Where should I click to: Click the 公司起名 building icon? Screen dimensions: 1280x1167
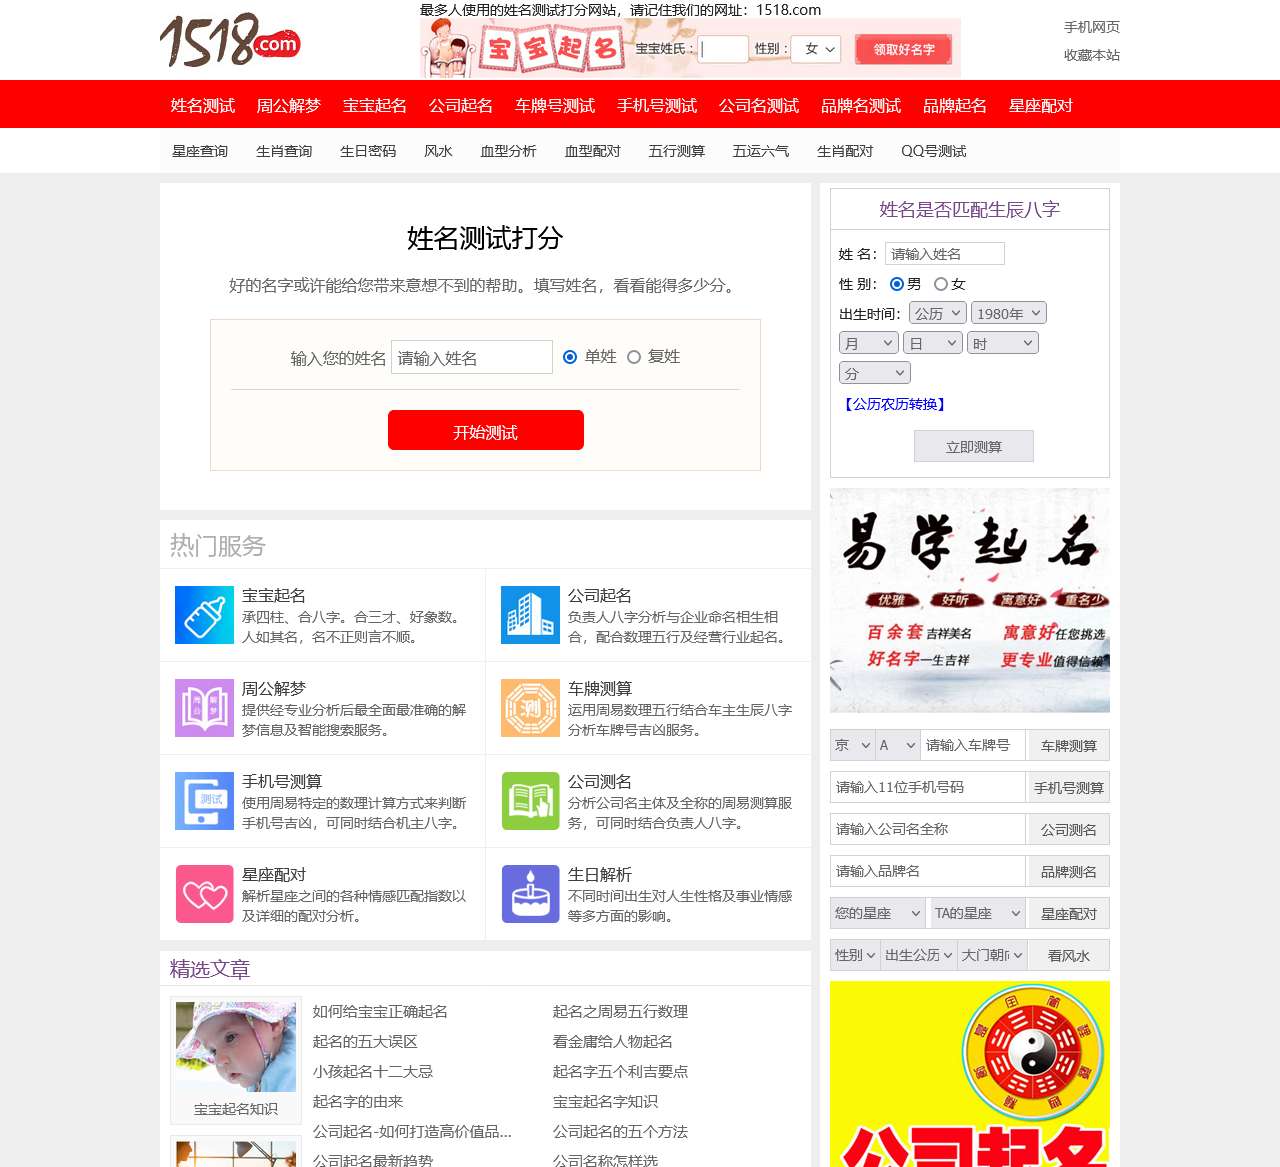pos(530,614)
